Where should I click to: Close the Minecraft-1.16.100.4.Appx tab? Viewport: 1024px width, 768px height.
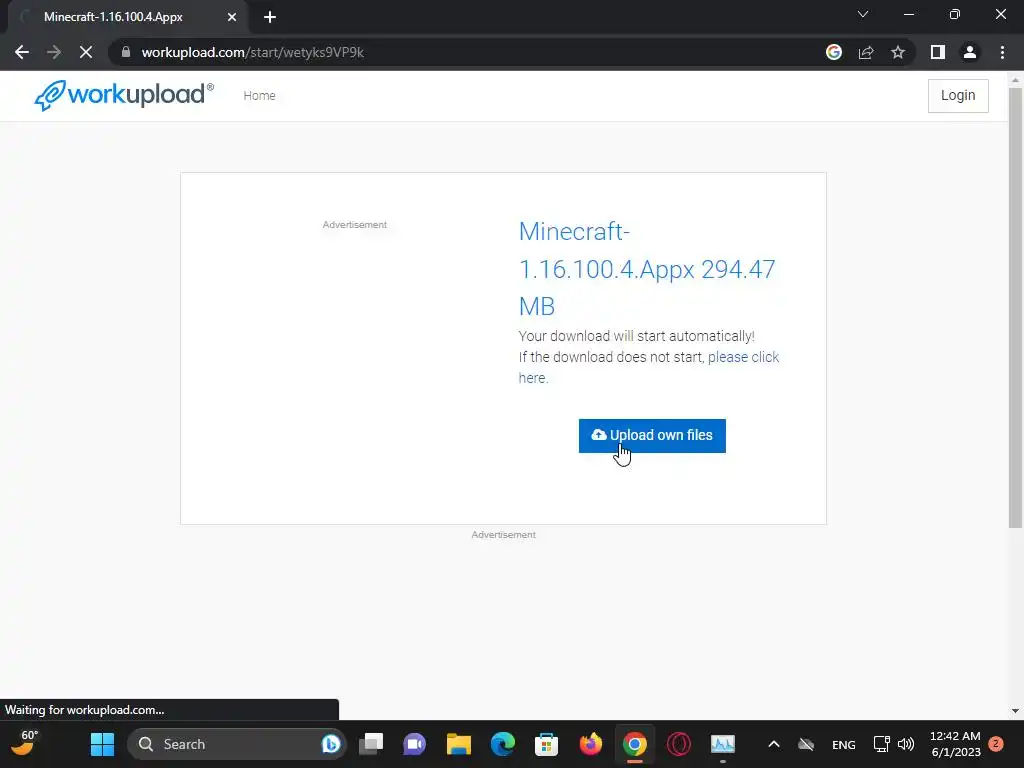232,17
